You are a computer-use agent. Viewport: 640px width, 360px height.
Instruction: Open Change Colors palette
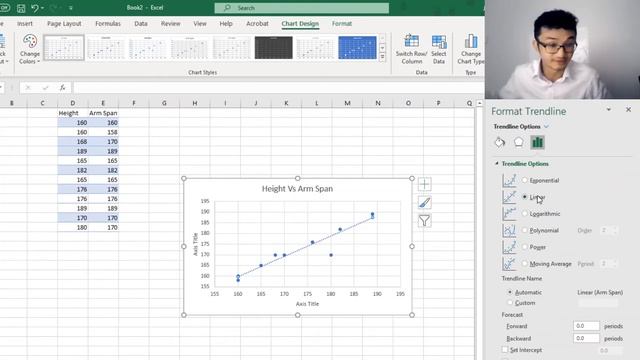click(x=29, y=49)
